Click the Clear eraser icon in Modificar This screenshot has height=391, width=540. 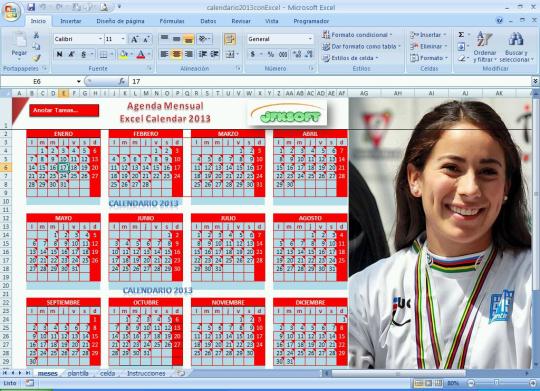[461, 58]
